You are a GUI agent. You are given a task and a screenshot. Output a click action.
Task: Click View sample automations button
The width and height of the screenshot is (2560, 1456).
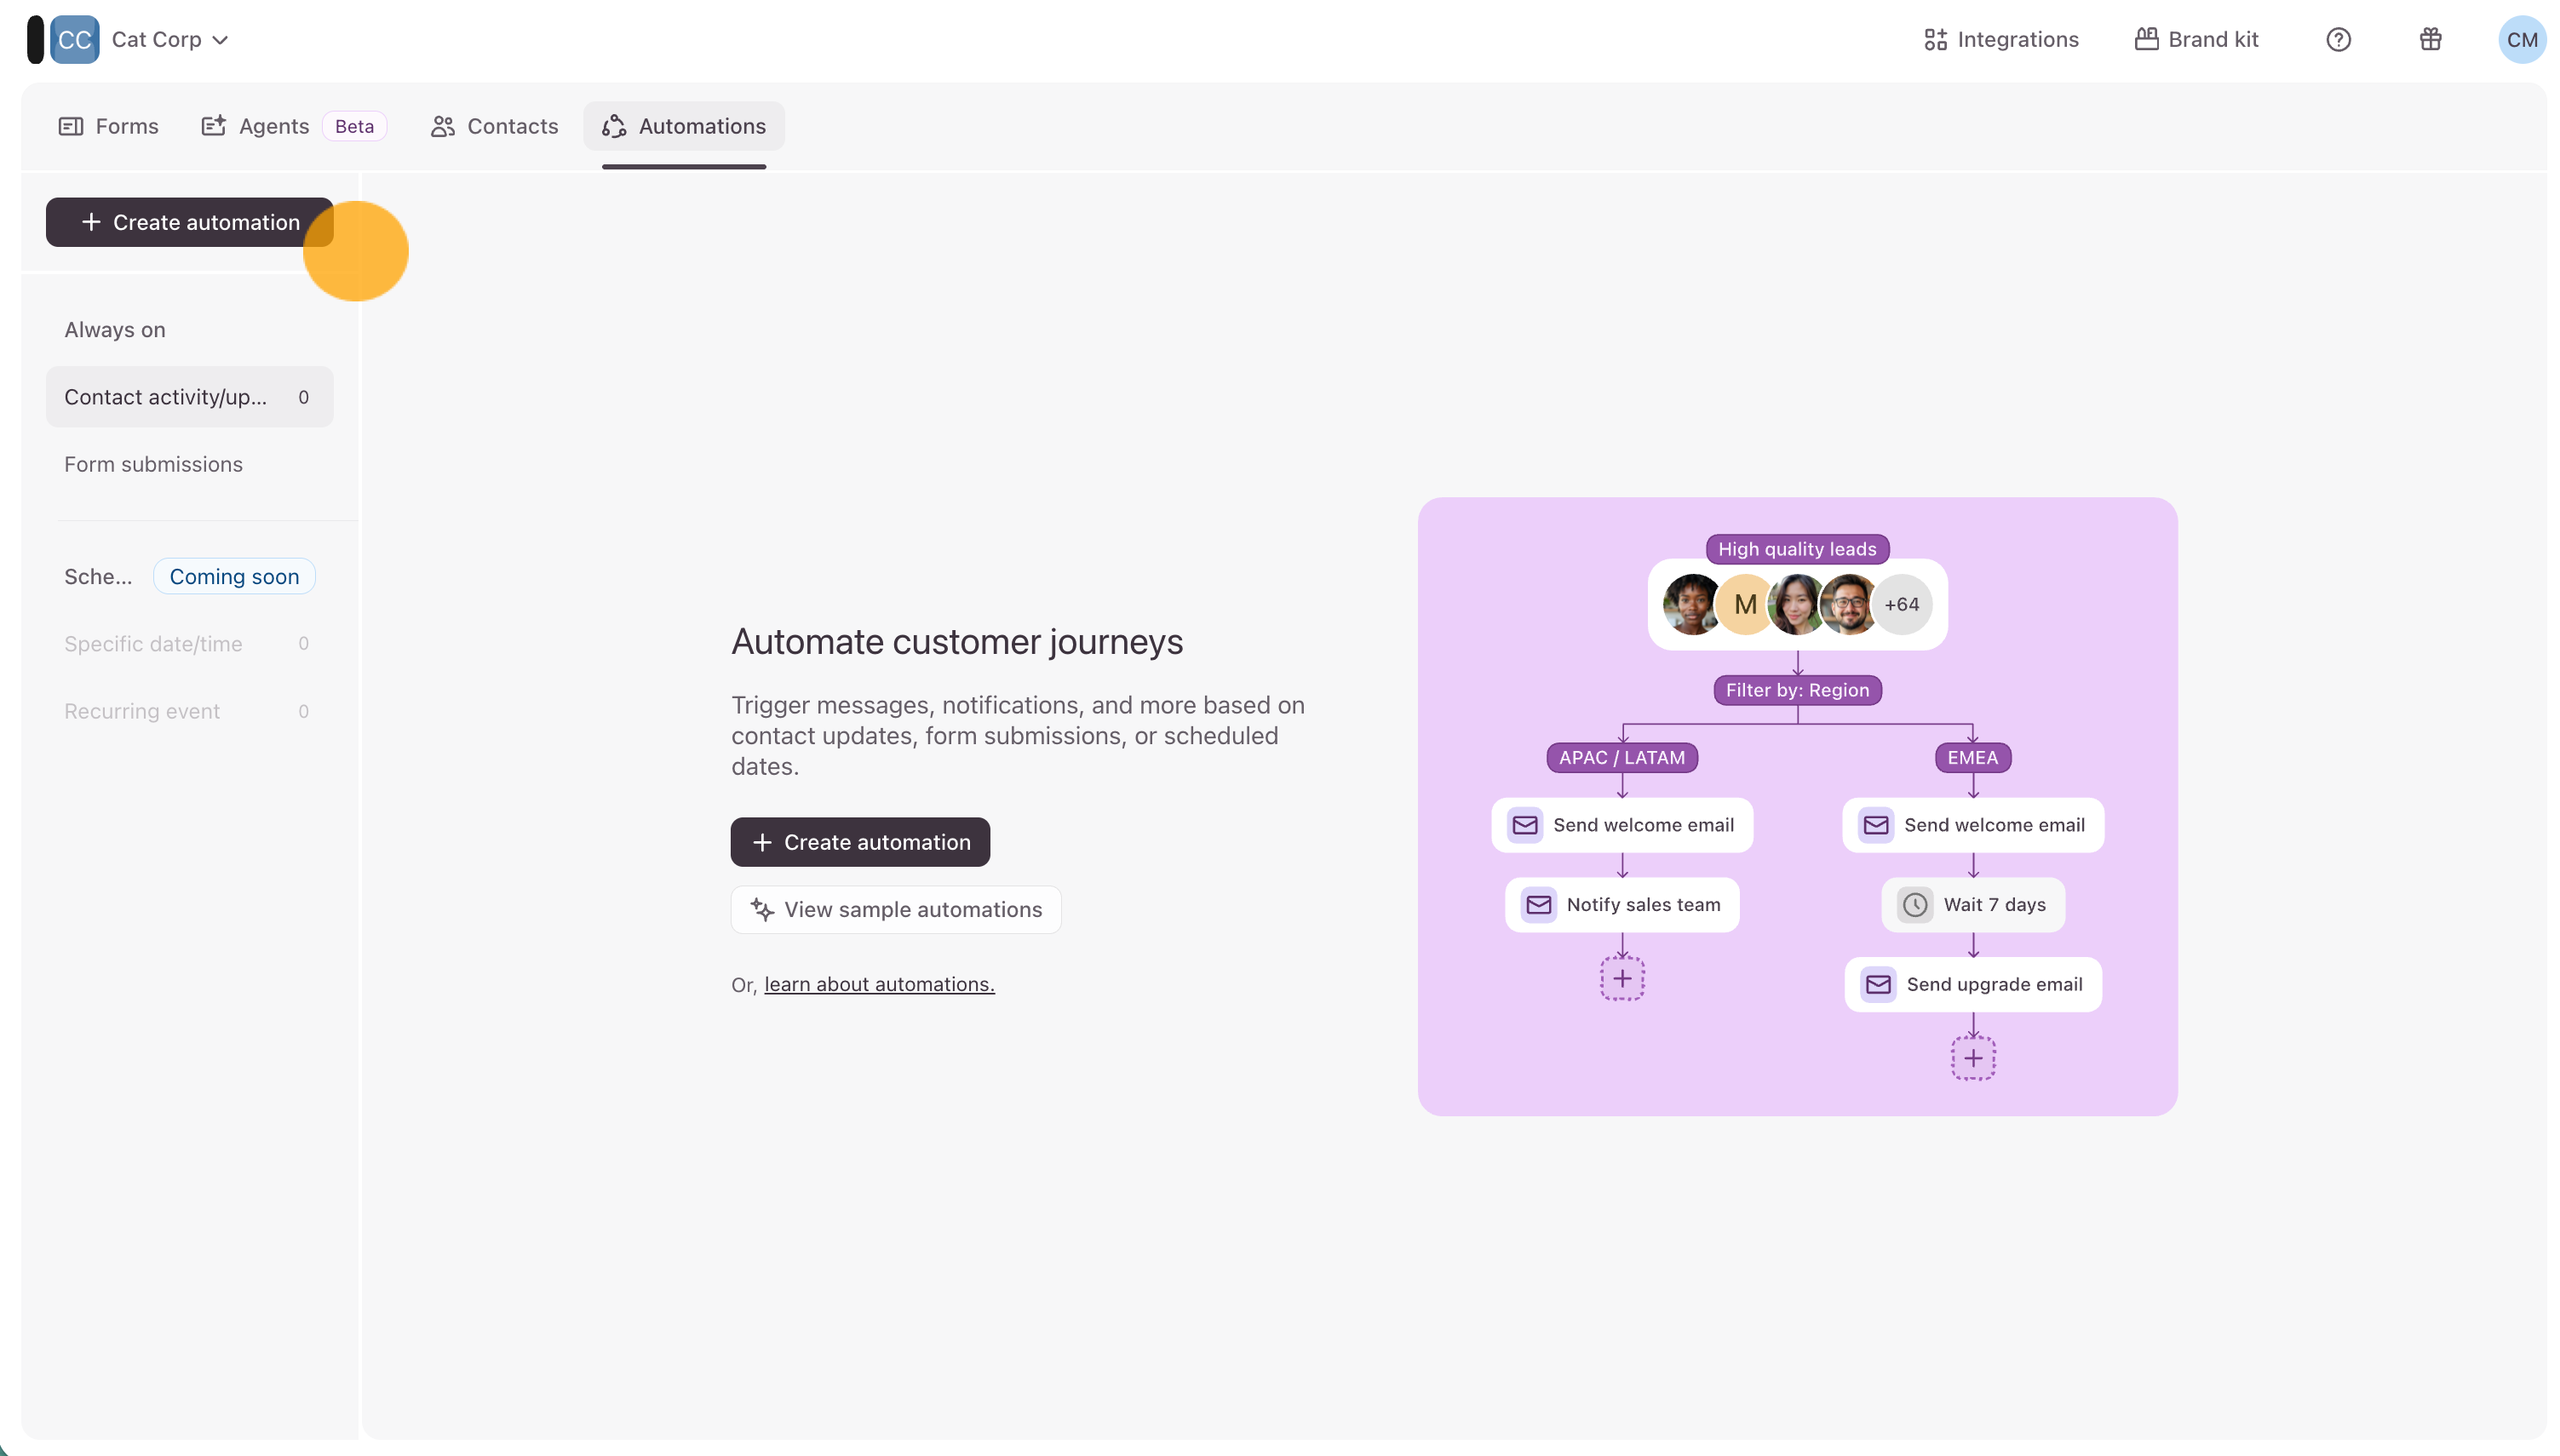[896, 910]
